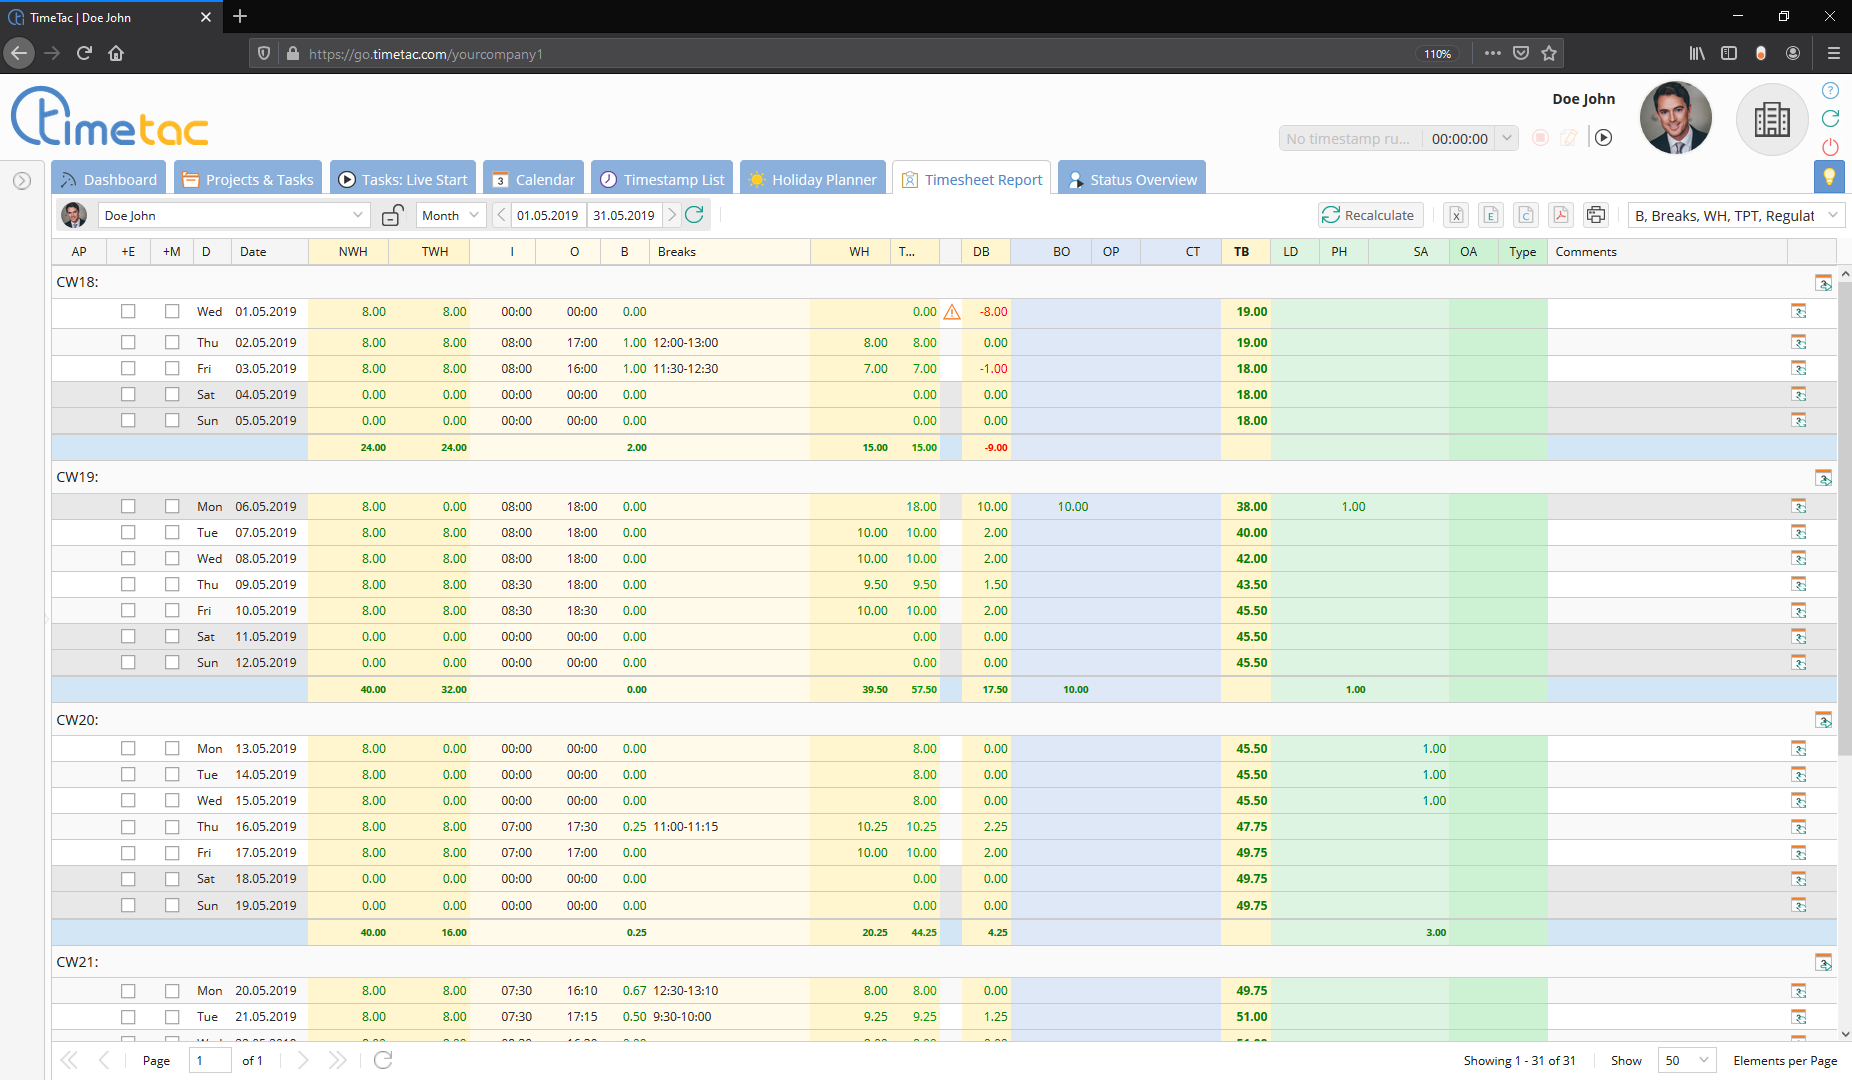Export report to Excel XLS
Image resolution: width=1852 pixels, height=1080 pixels.
pos(1457,215)
